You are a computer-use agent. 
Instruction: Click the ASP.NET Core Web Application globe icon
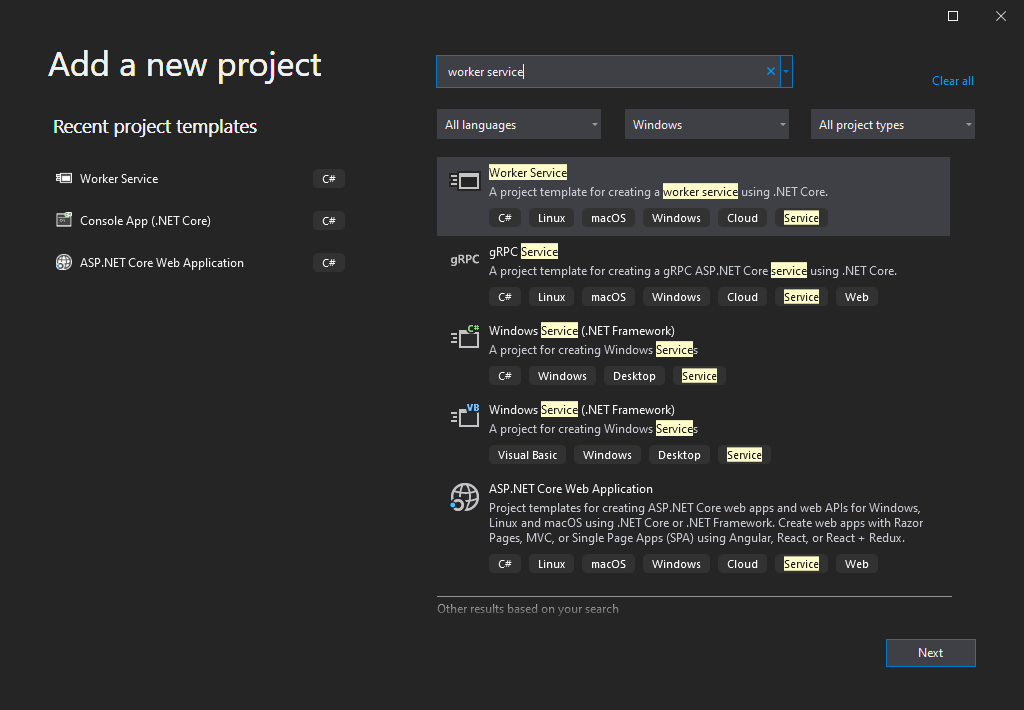click(465, 496)
